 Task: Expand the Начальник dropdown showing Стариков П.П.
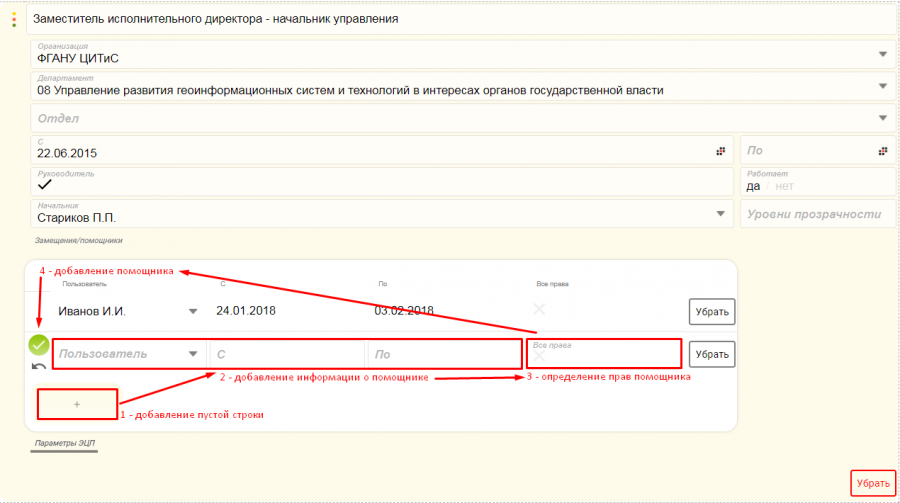coord(722,214)
